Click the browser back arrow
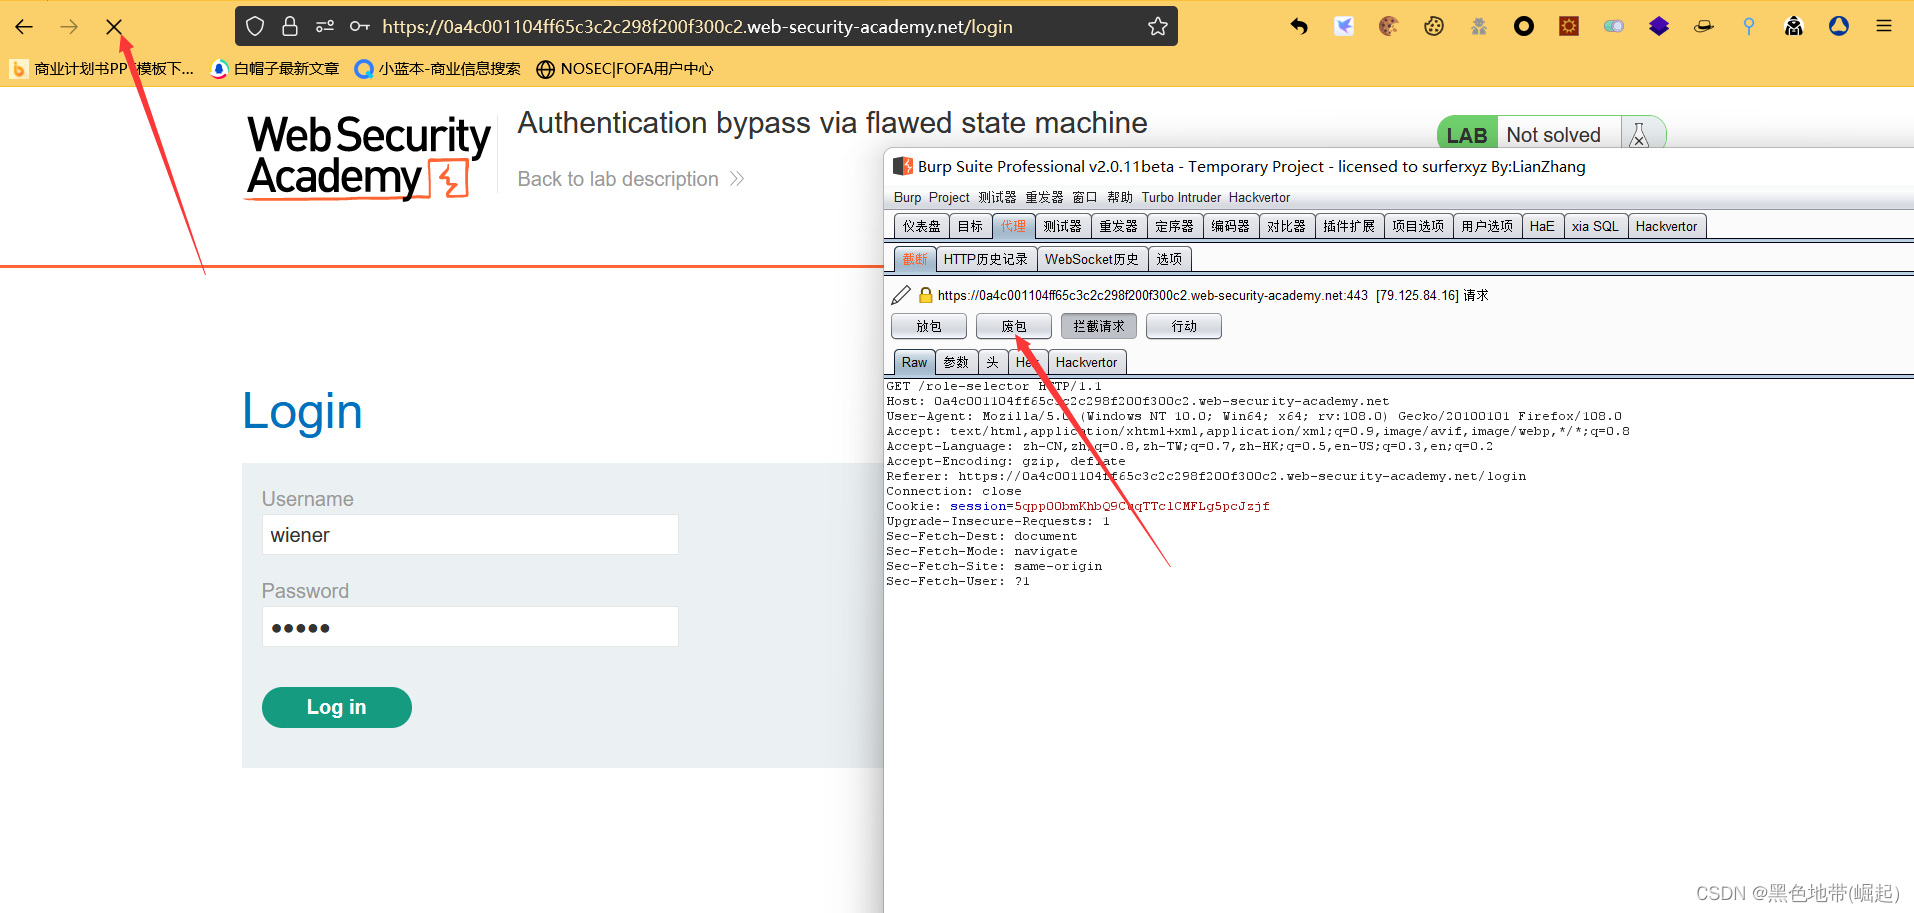Screen dimensions: 1914x913 click(24, 27)
